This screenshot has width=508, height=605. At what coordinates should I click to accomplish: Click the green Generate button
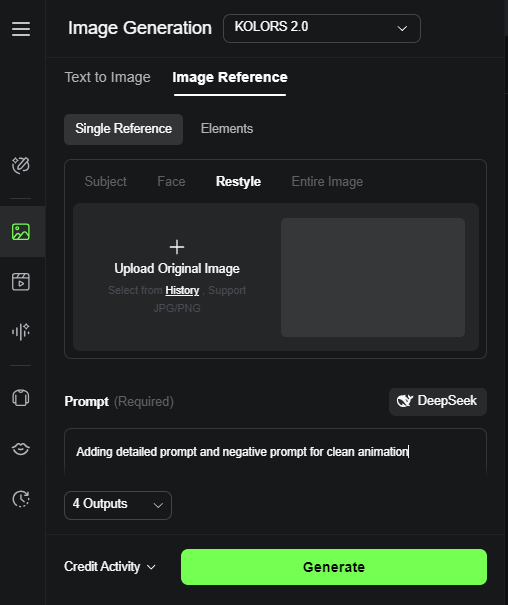[334, 567]
